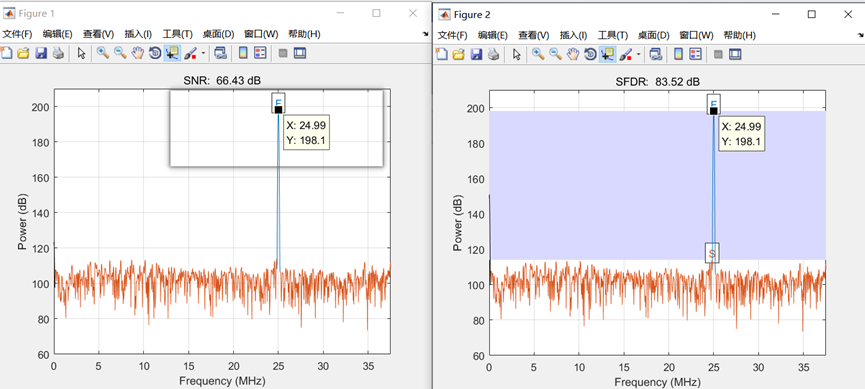Toggle the Data Cursor tool in Figure 2
The width and height of the screenshot is (865, 389).
click(607, 54)
